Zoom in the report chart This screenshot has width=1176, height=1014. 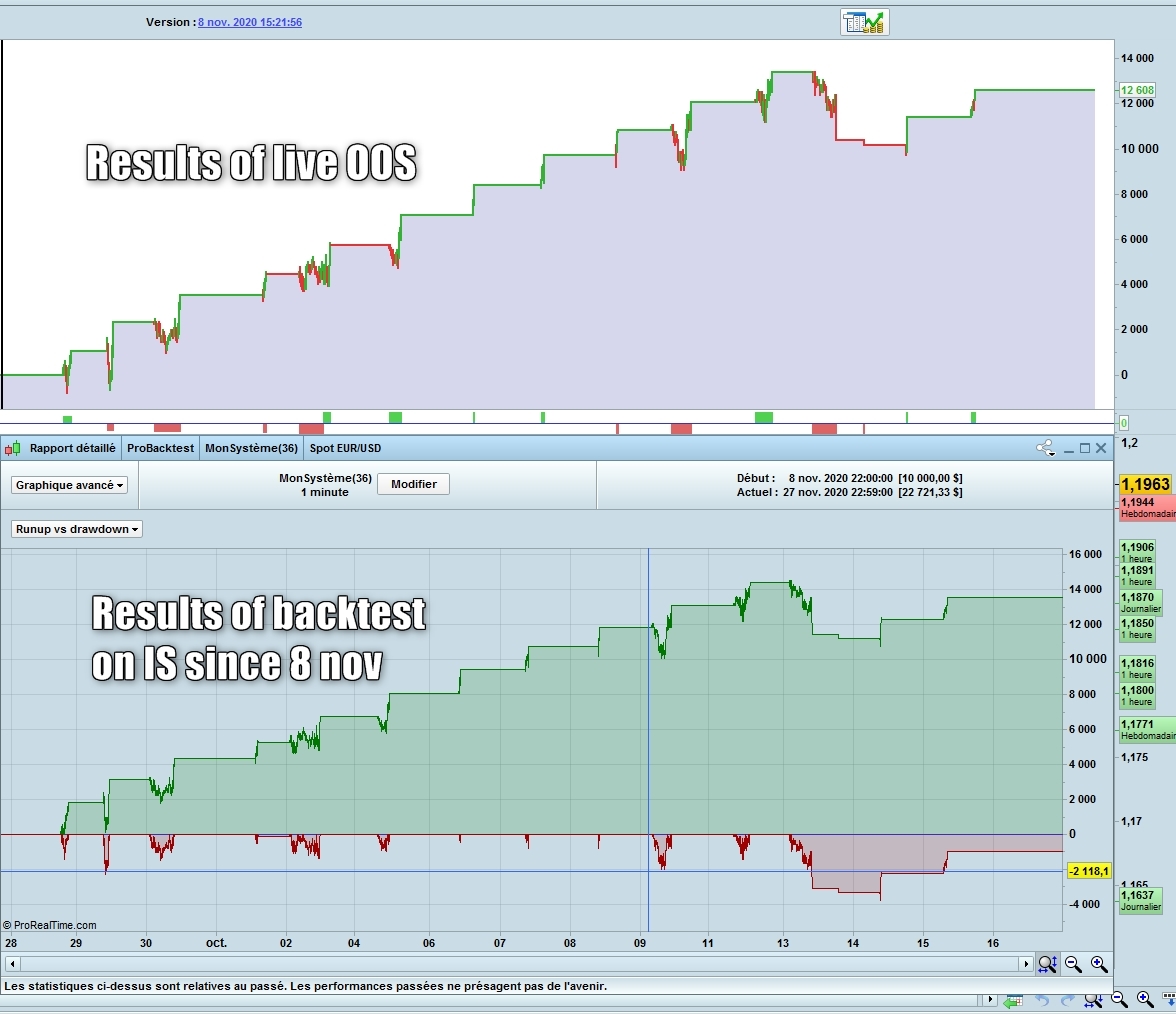pos(1099,964)
